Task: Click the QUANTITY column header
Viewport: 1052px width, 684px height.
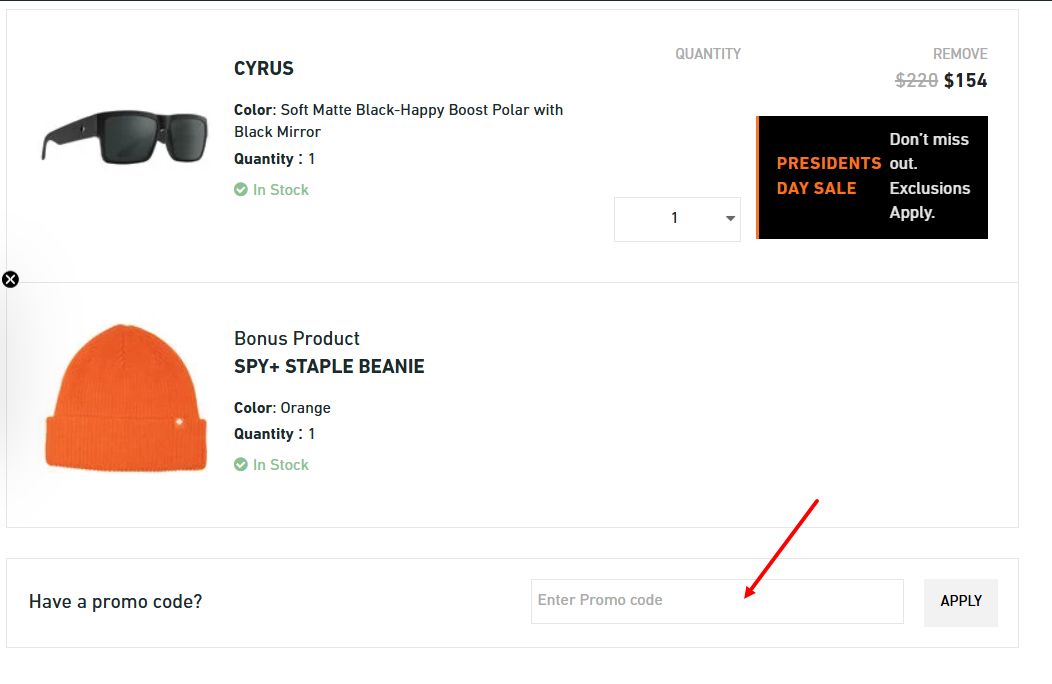Action: 707,54
